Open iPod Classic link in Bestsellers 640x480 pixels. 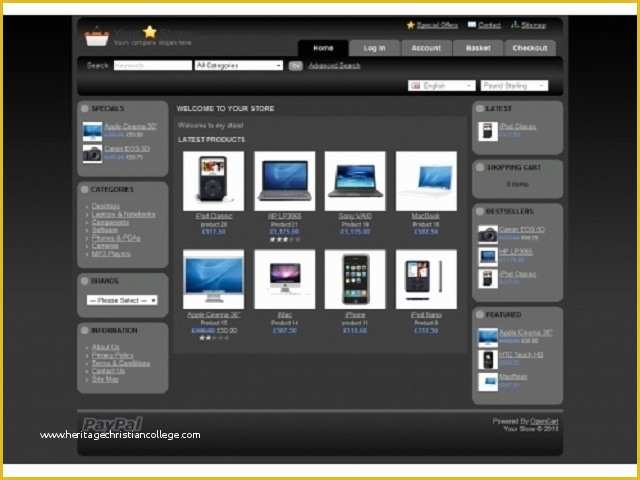click(518, 274)
